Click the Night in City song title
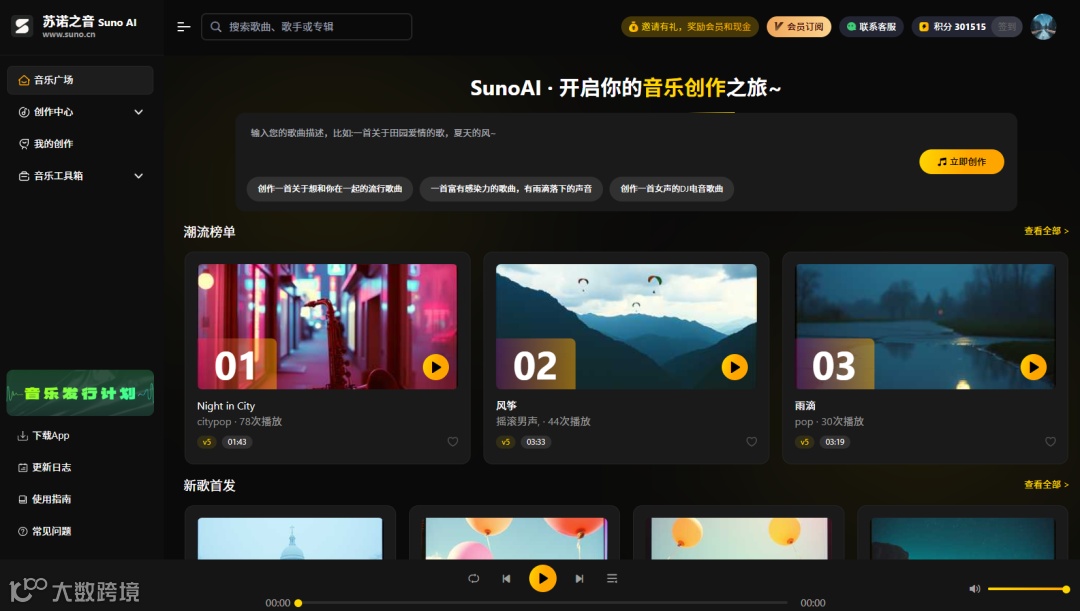1080x611 pixels. (x=226, y=406)
